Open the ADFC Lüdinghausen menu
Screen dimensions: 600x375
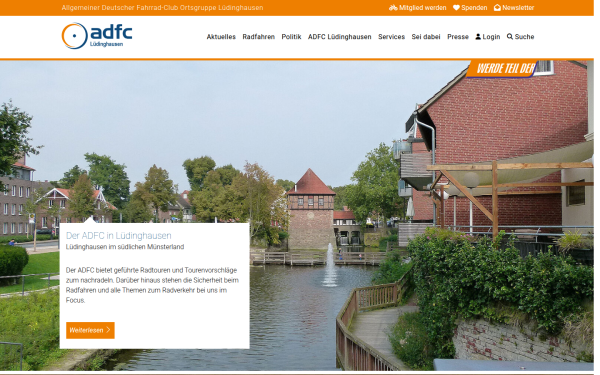(x=339, y=37)
